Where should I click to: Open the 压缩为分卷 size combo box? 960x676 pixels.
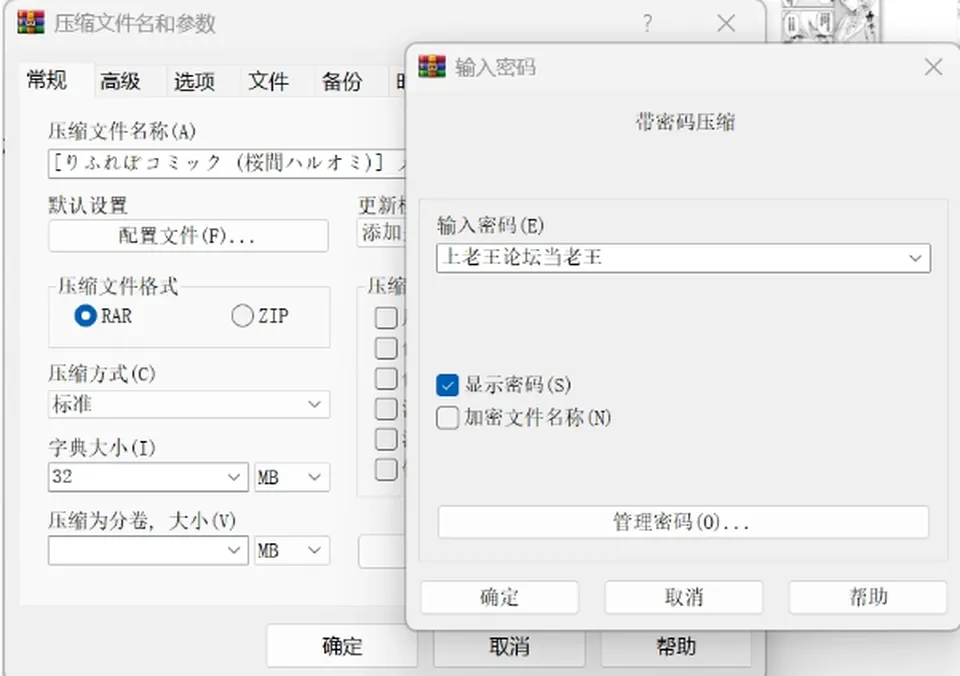tap(148, 550)
